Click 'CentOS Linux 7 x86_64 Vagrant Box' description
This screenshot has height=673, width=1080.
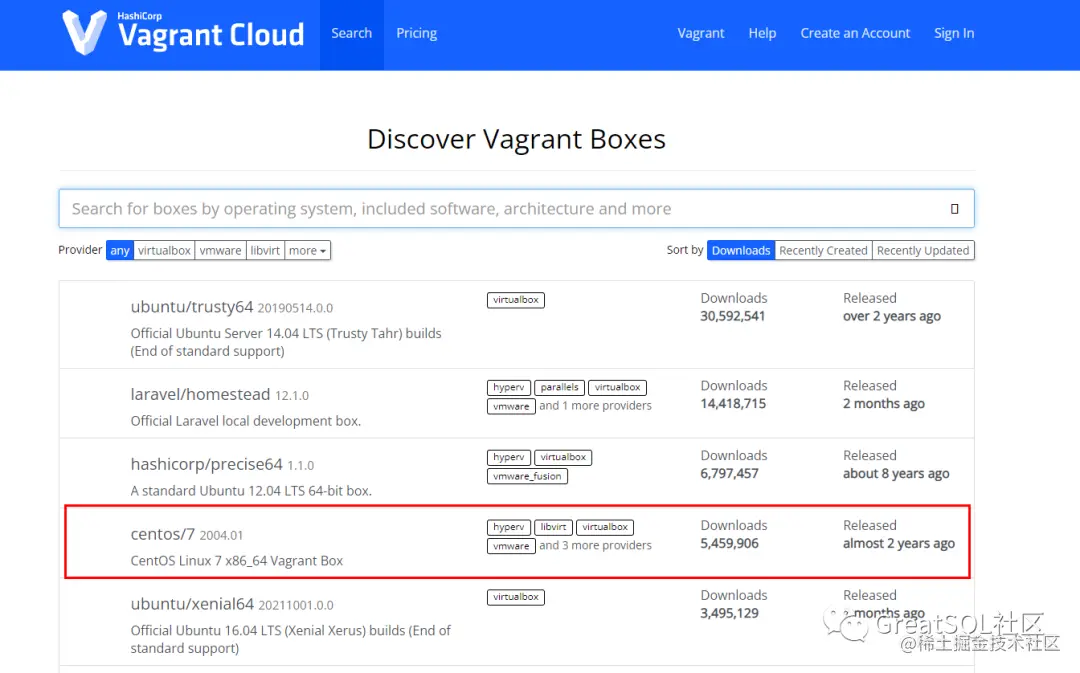tap(237, 561)
